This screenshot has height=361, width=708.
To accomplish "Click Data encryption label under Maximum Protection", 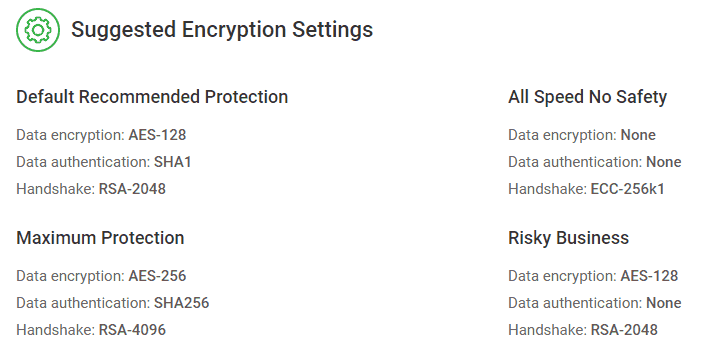I will tap(70, 276).
